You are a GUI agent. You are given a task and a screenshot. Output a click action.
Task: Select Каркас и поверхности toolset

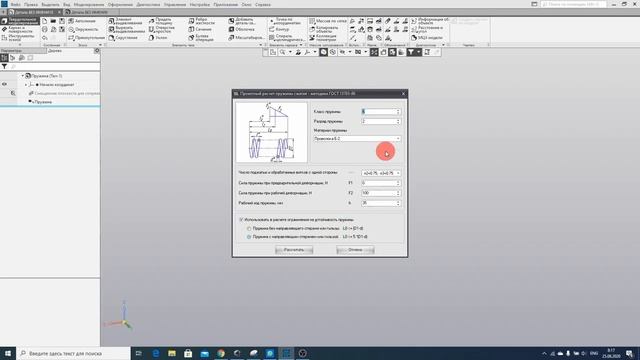pyautogui.click(x=20, y=29)
